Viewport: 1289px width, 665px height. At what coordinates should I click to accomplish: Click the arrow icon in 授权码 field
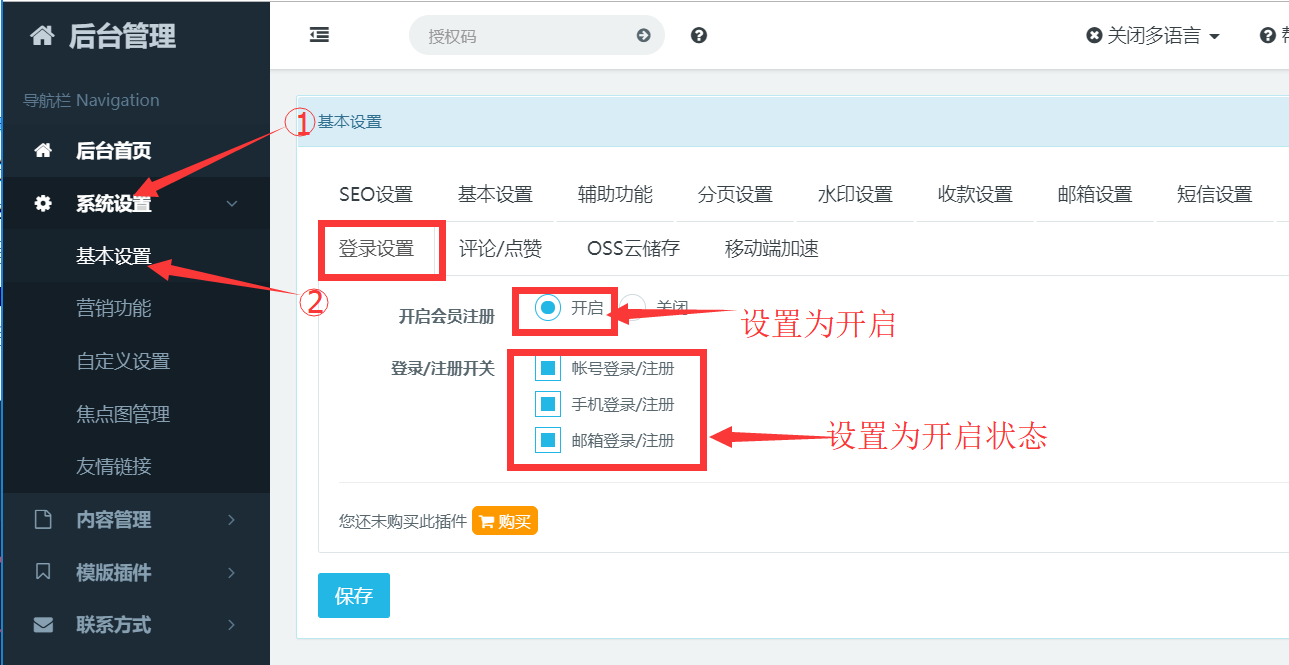643,36
